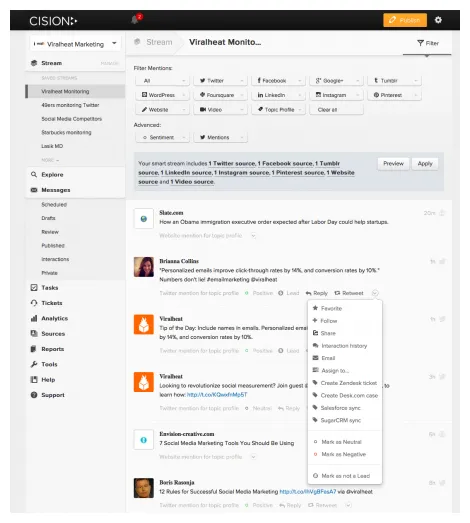This screenshot has height=523, width=470.
Task: Choose Create Zendesk ticket
Action: pos(345,383)
